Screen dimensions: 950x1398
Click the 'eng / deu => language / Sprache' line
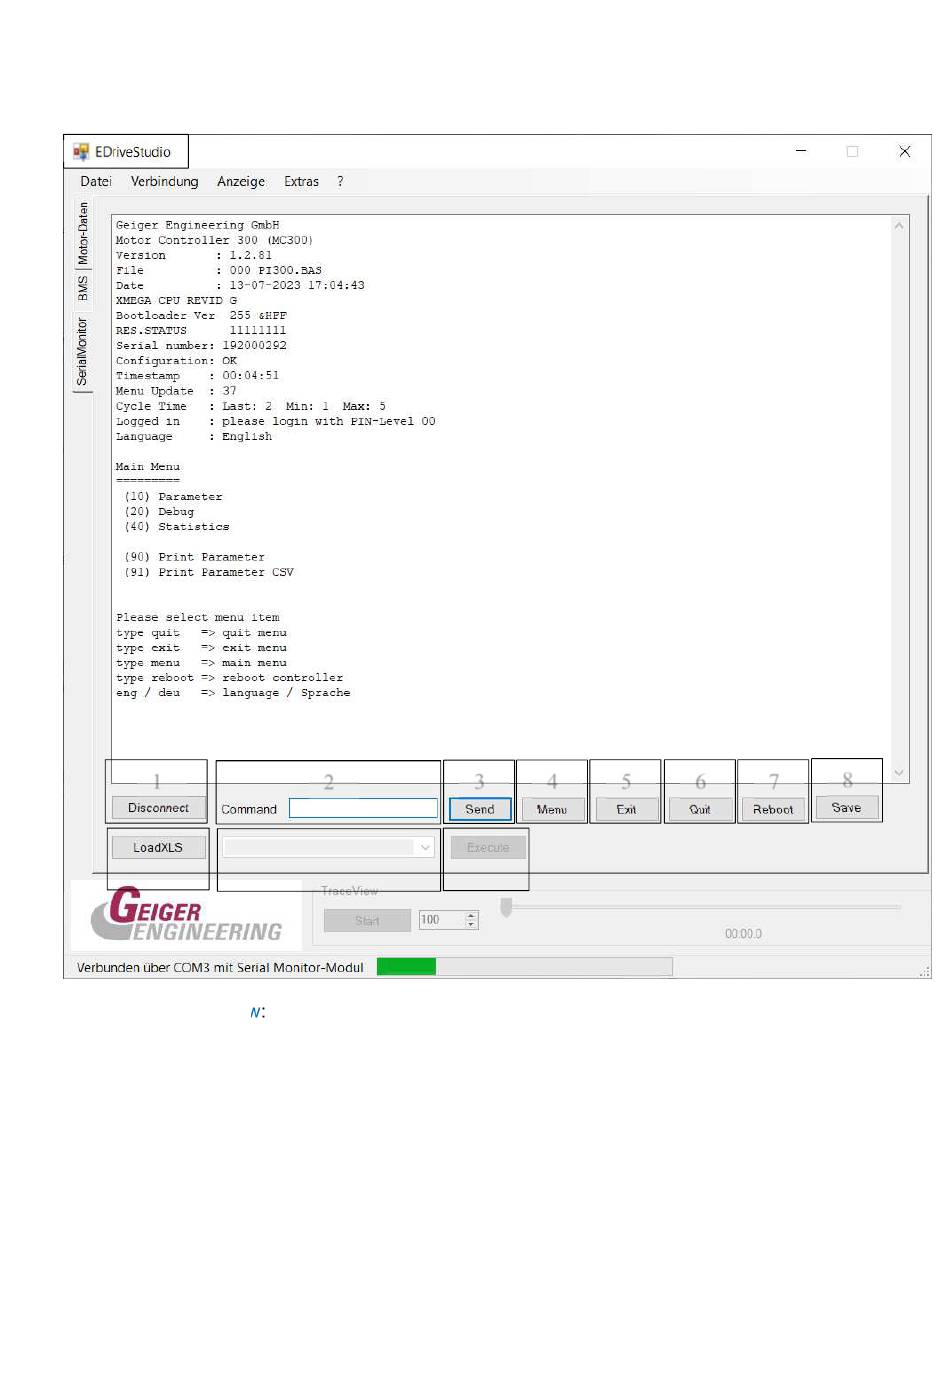click(233, 692)
